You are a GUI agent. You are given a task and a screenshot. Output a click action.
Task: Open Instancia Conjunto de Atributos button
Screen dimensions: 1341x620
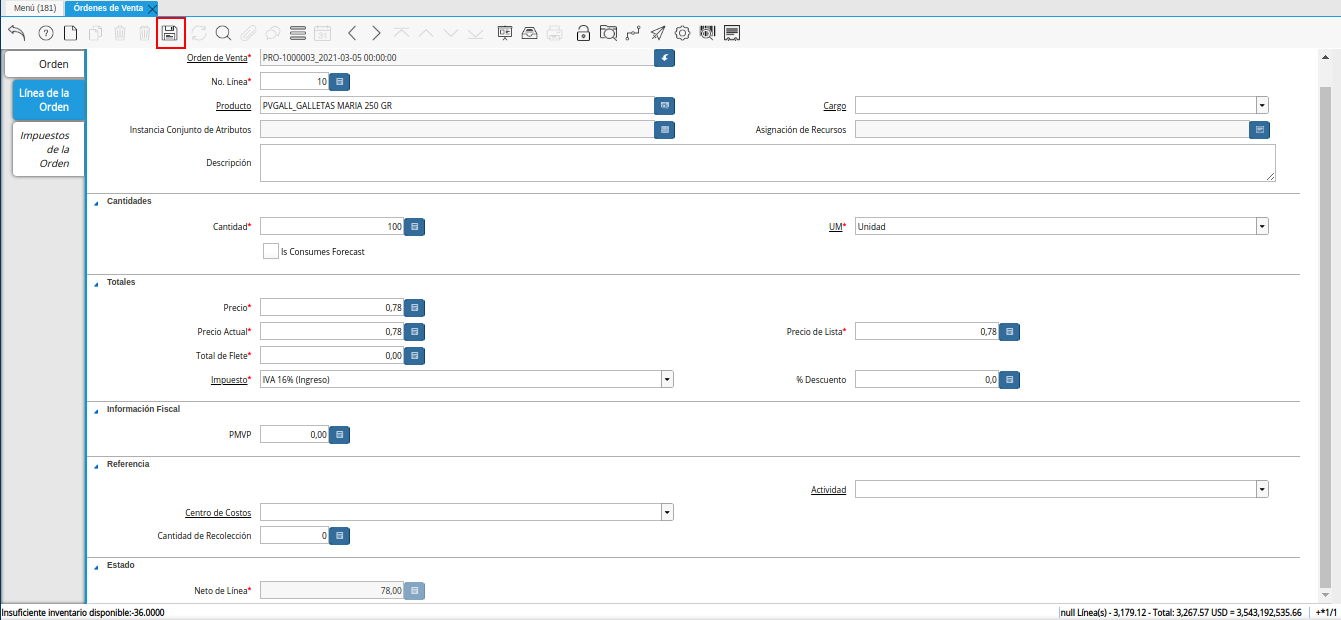click(x=665, y=130)
